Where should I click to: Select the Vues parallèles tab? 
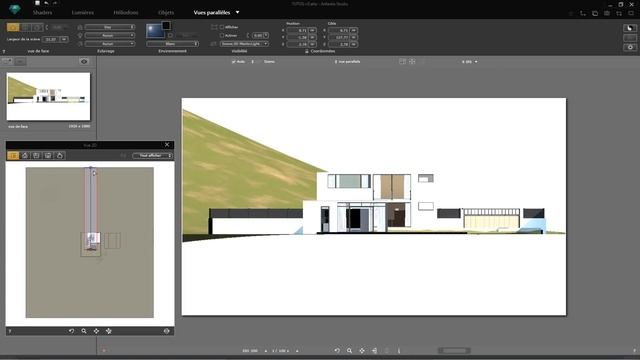tap(212, 13)
